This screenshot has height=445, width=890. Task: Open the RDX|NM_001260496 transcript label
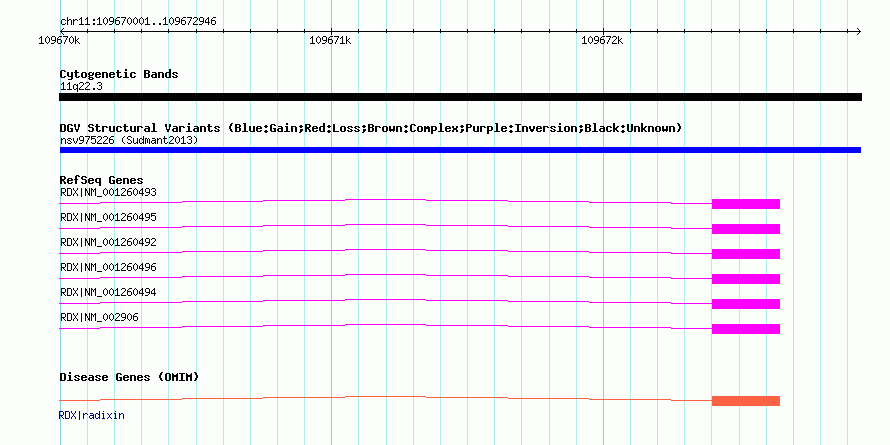point(108,267)
